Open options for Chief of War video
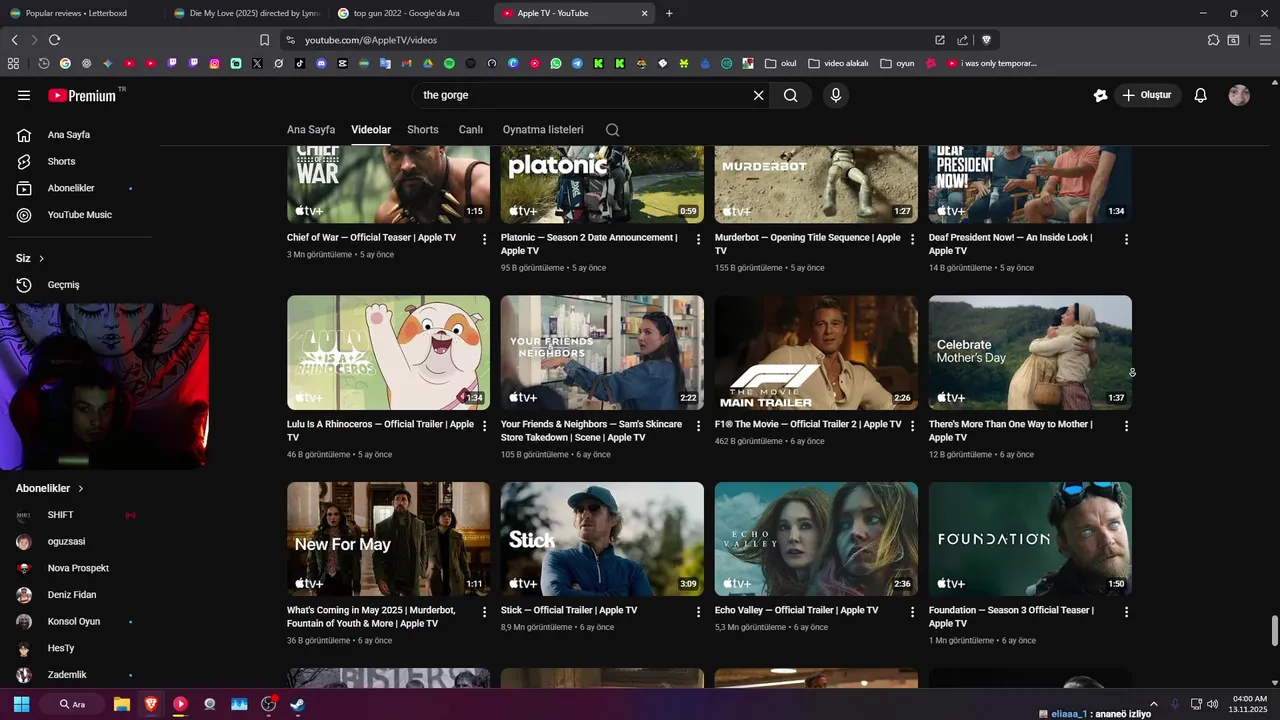 (485, 239)
